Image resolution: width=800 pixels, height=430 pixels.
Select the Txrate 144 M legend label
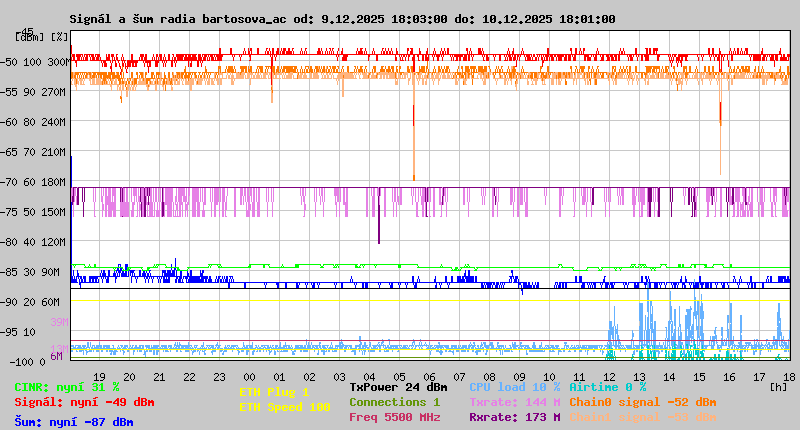pyautogui.click(x=514, y=402)
